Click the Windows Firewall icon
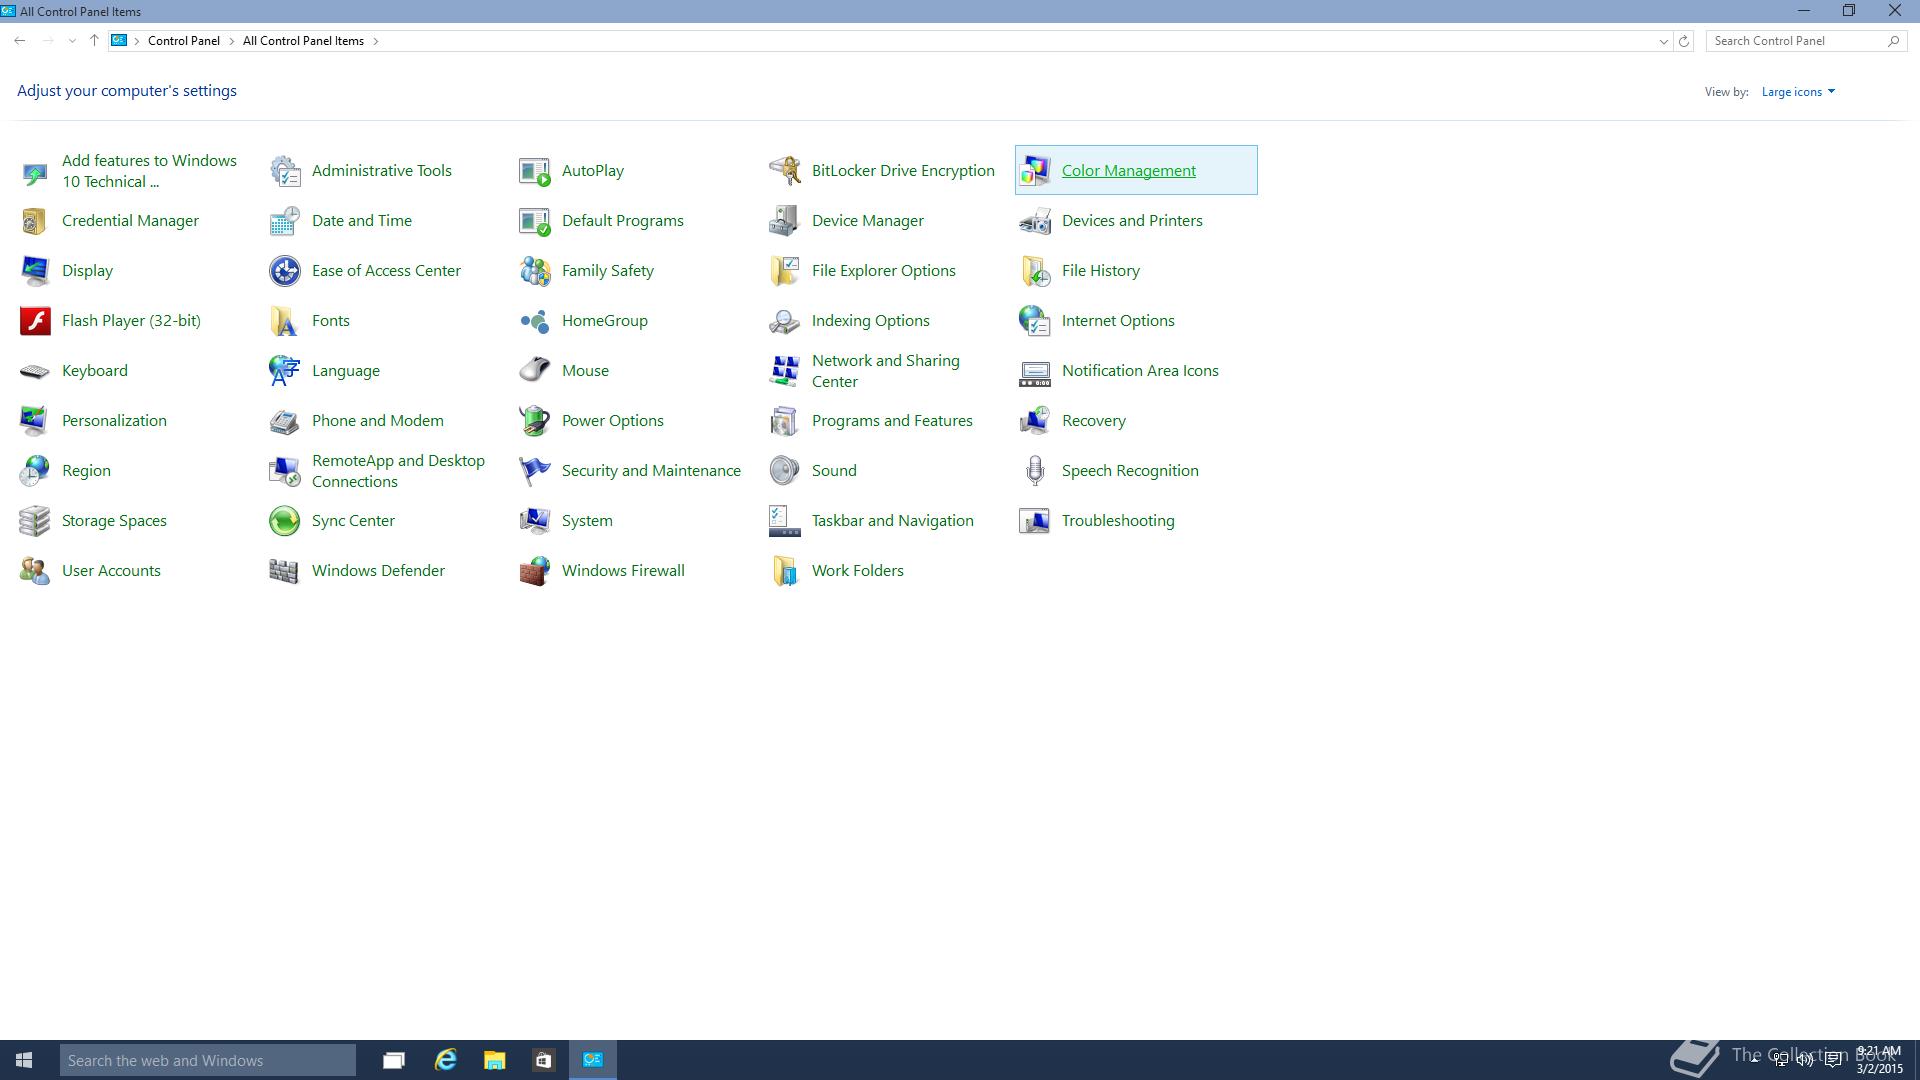The width and height of the screenshot is (1920, 1080). pos(535,571)
